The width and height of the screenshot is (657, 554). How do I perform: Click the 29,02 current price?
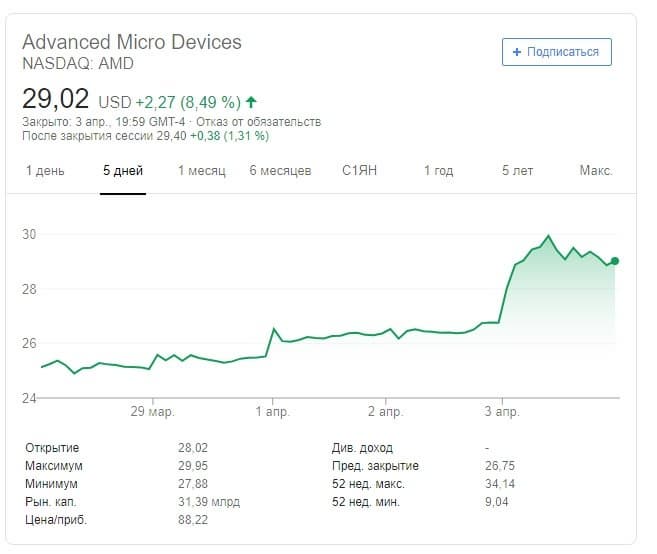(55, 99)
